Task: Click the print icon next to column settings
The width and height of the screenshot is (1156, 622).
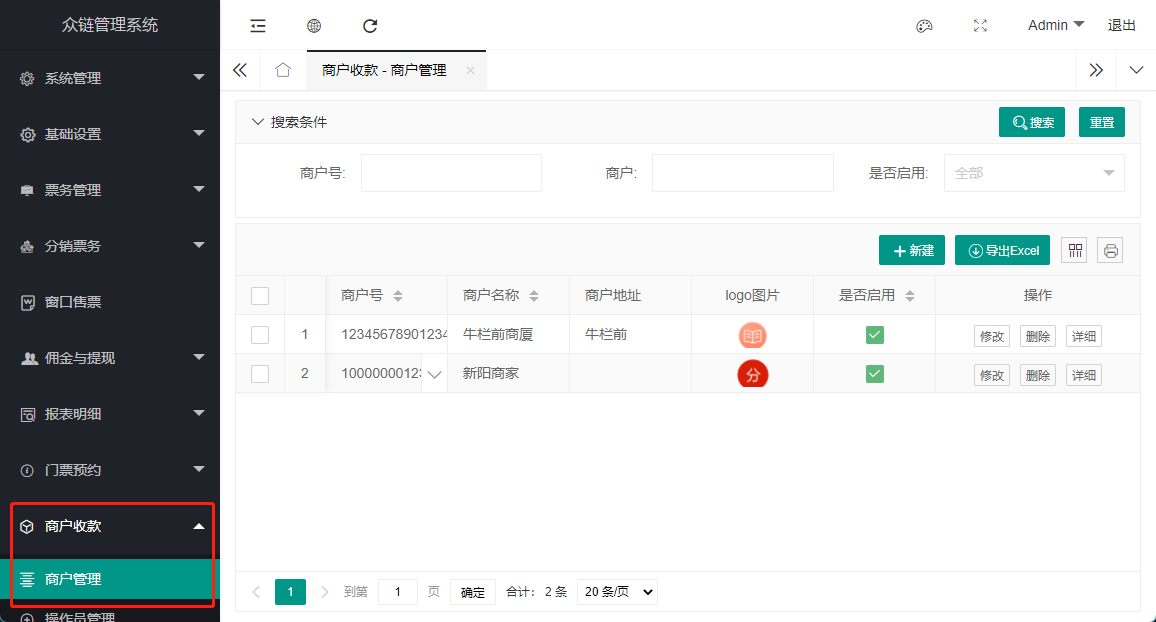Action: pos(1110,250)
